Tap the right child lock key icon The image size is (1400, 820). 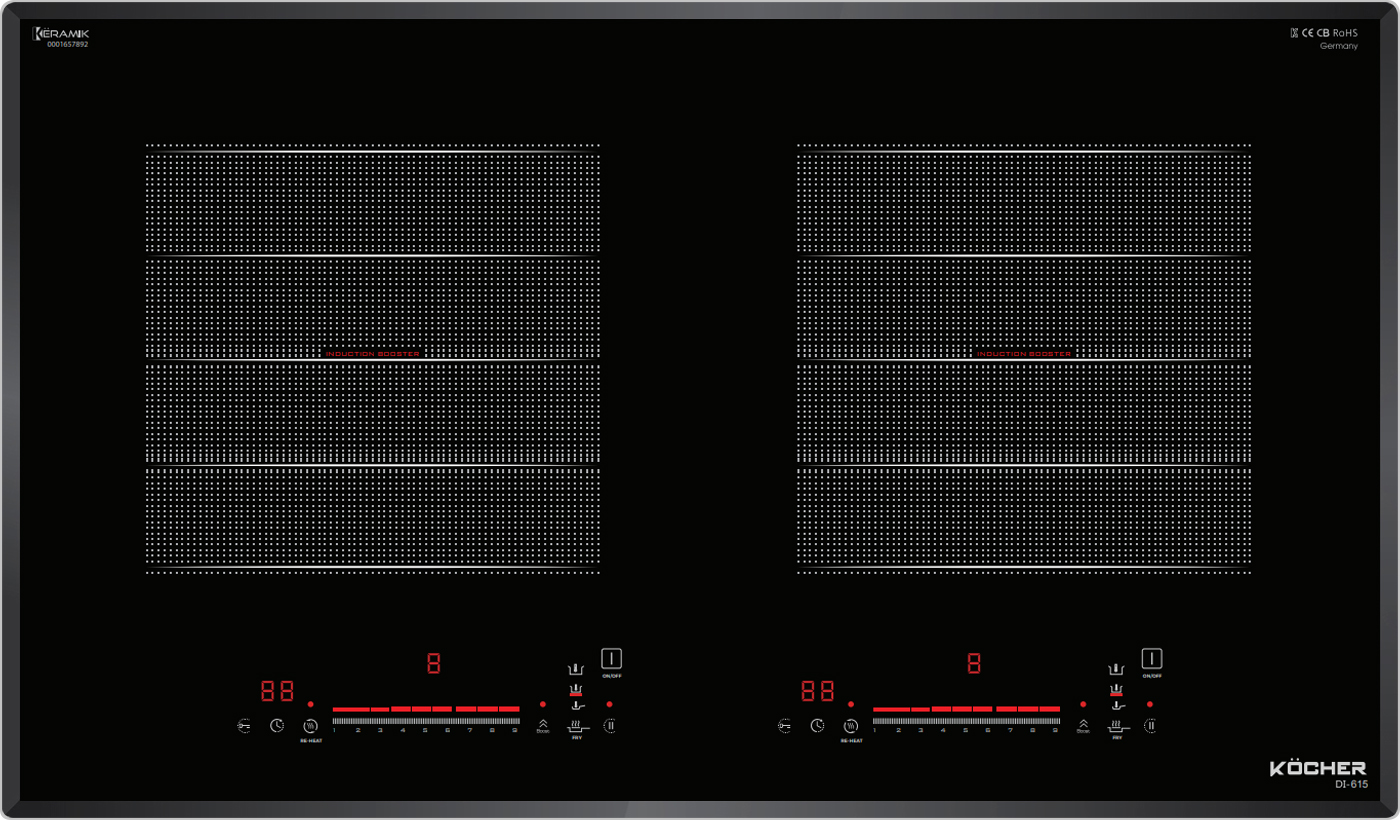coord(784,725)
